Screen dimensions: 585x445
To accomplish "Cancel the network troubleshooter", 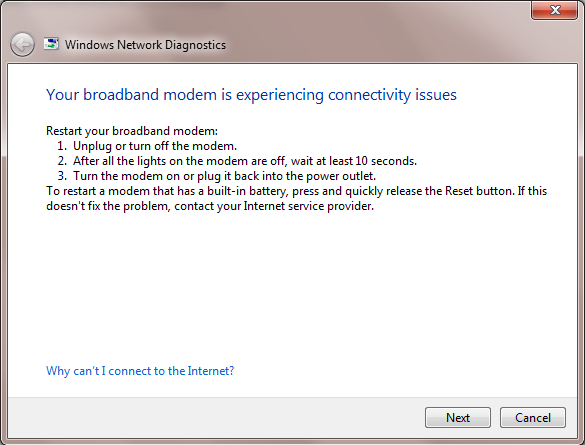I will click(x=533, y=417).
